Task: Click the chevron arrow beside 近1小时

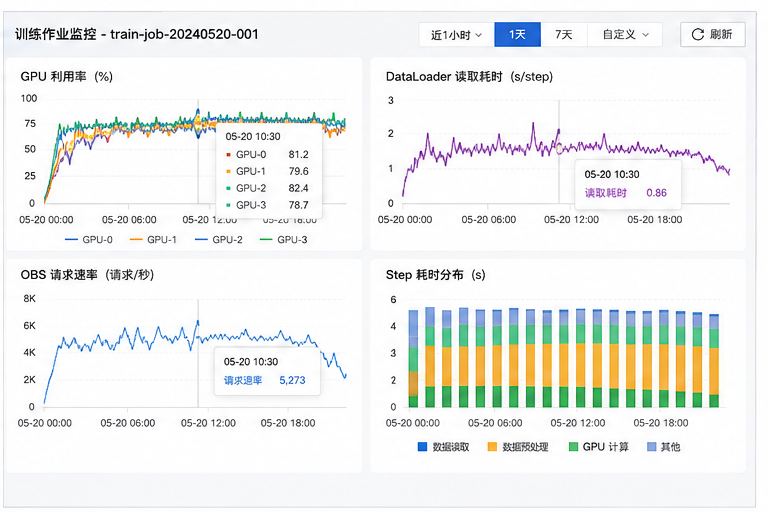Action: pos(479,35)
